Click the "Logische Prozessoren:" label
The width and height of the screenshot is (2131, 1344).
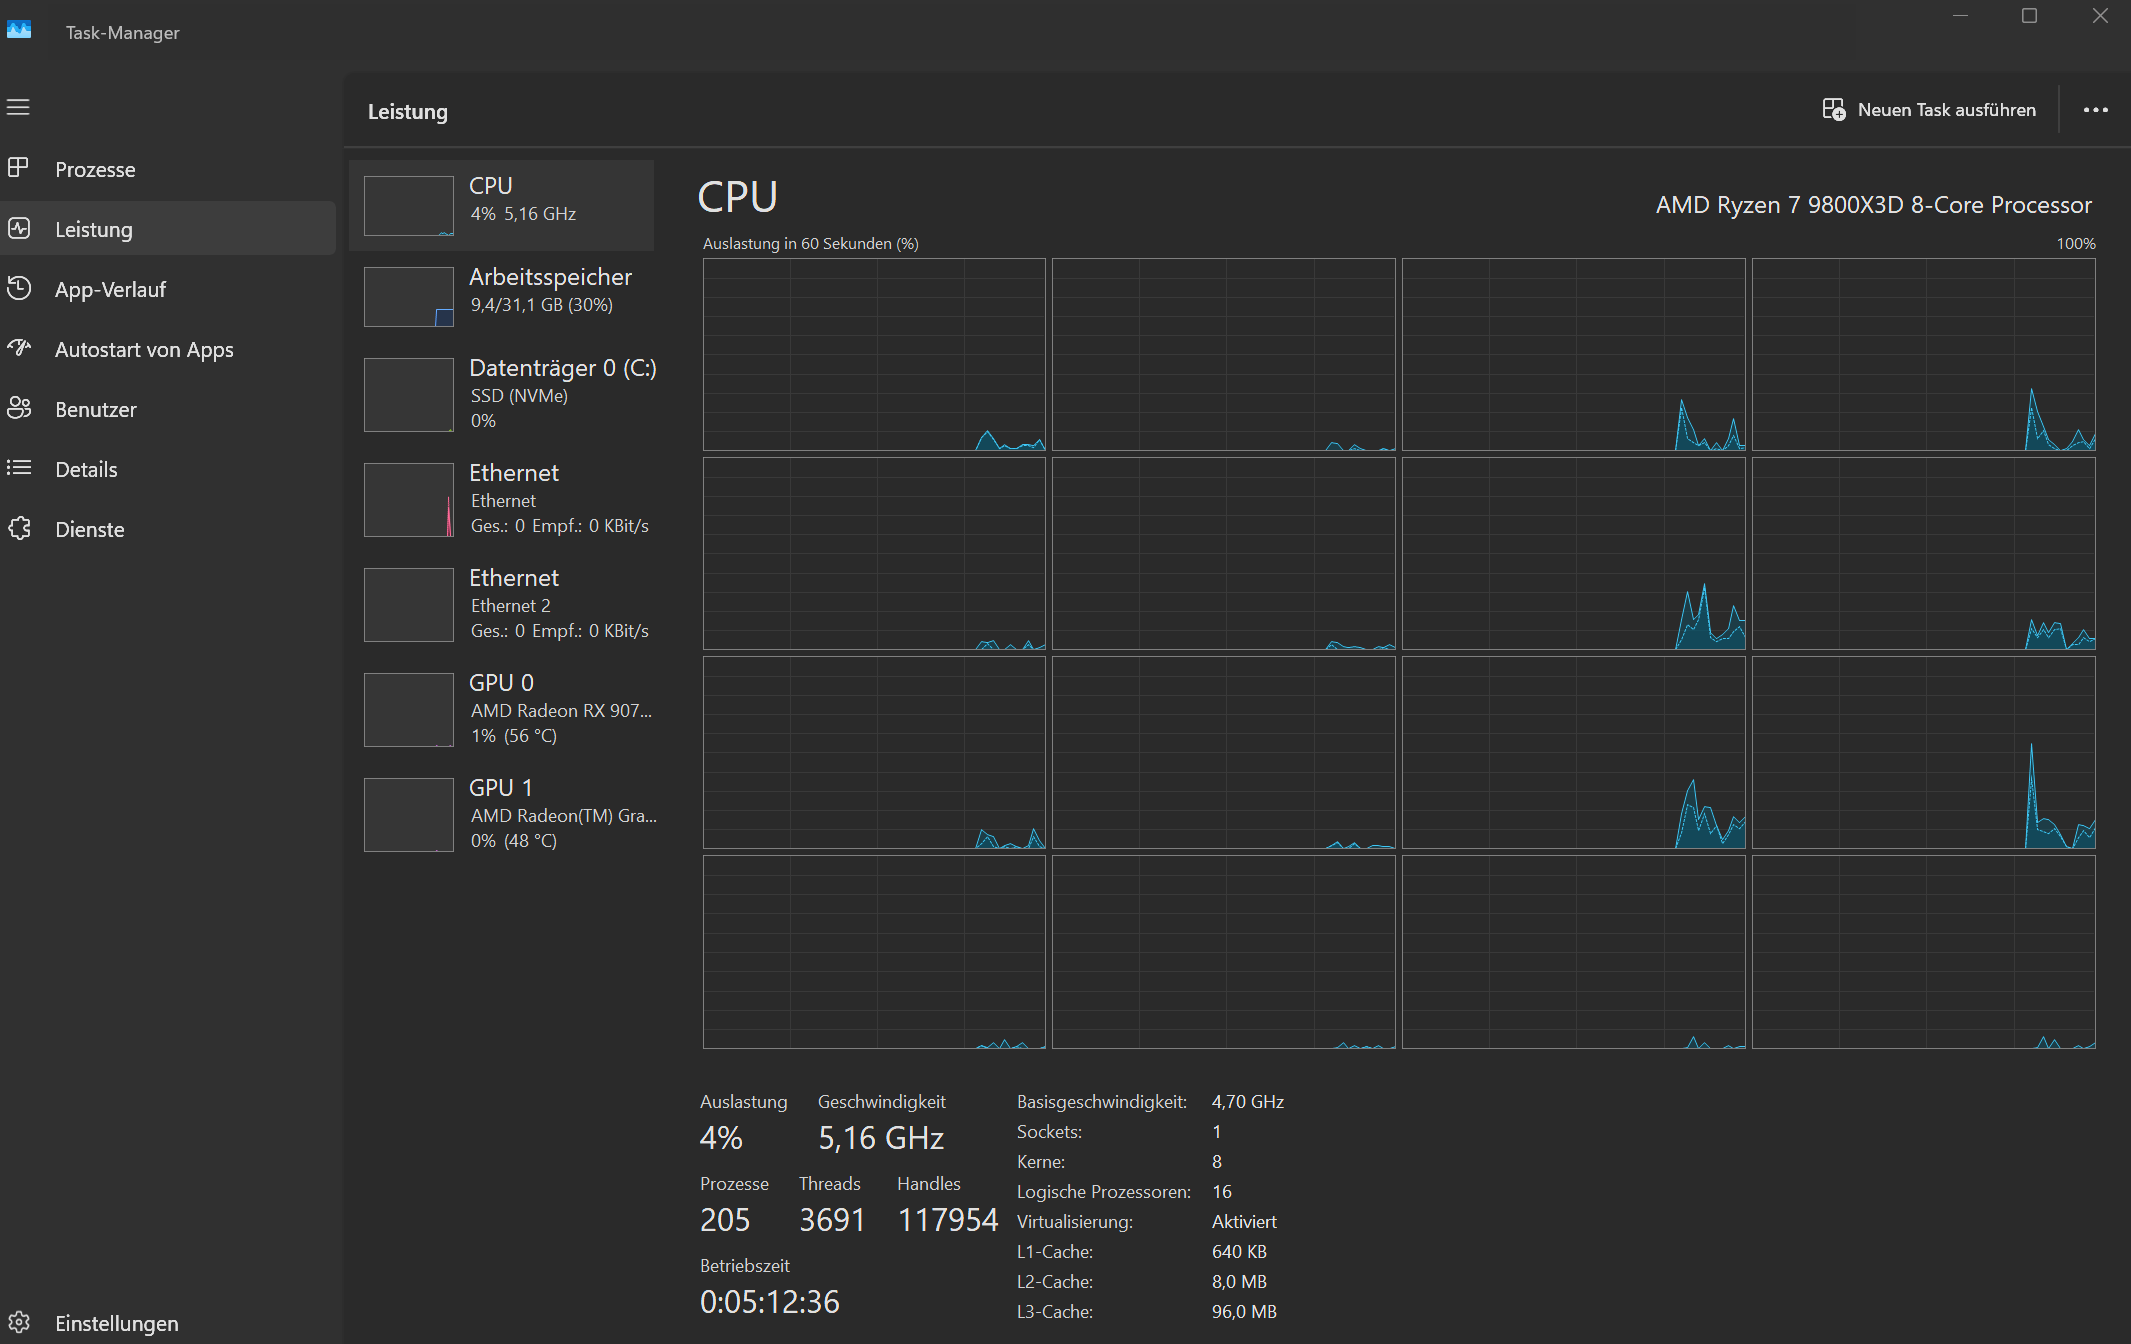click(1104, 1192)
